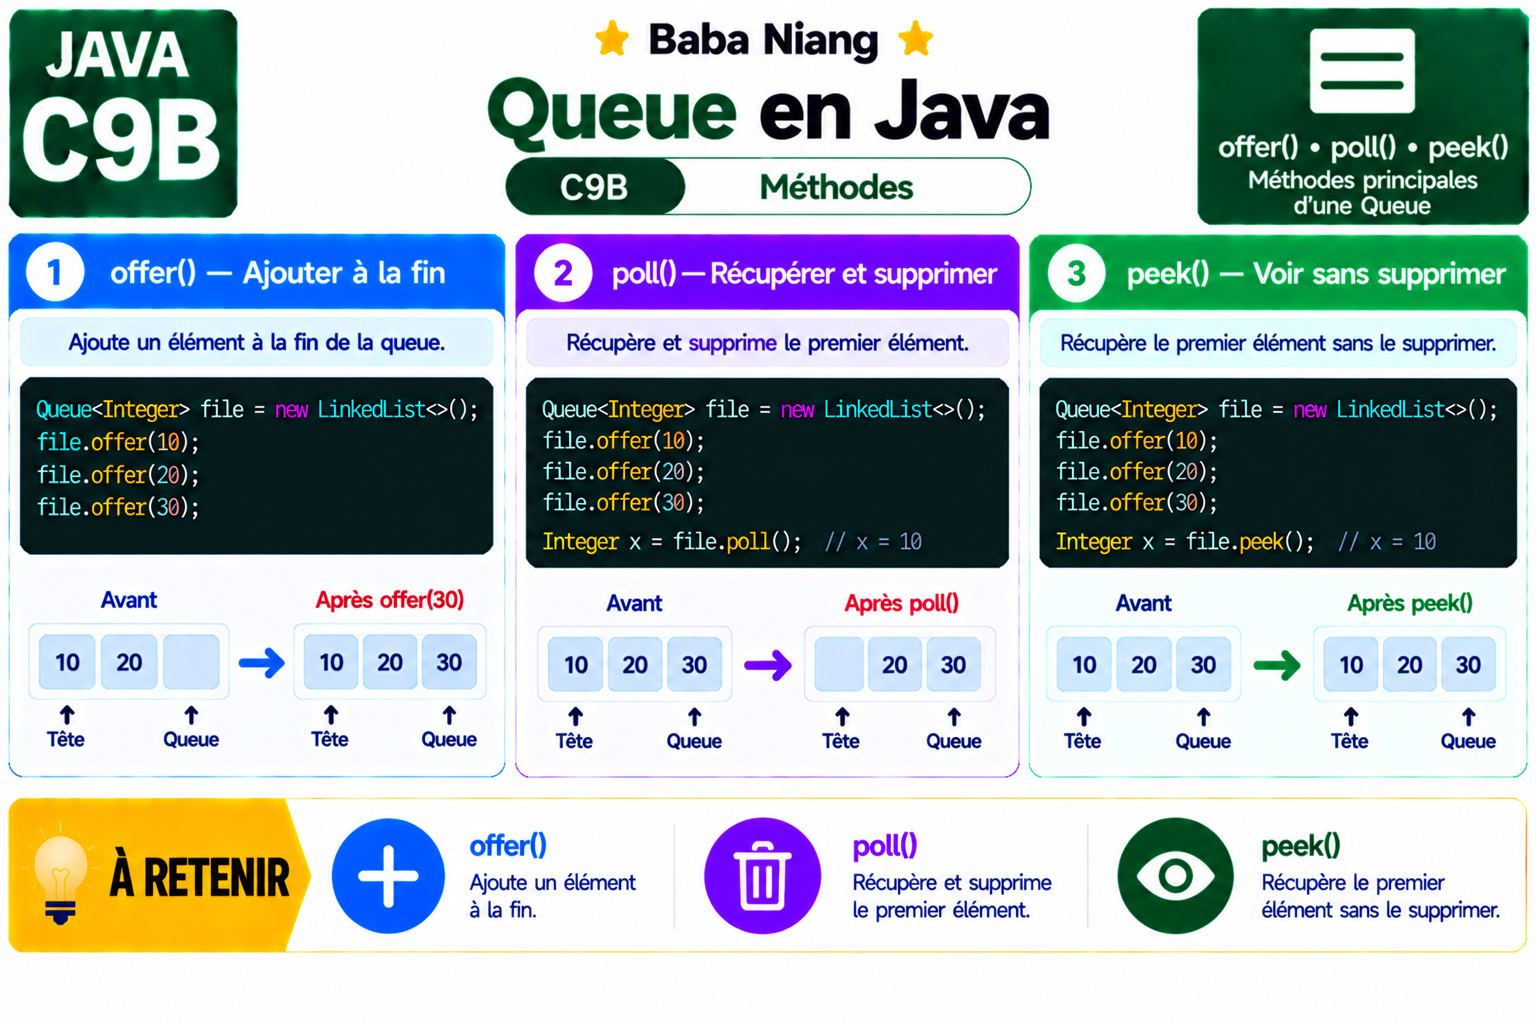Click the green 'peek()' title in À RETENIR row
Image resolution: width=1536 pixels, height=1024 pixels.
point(1301,846)
